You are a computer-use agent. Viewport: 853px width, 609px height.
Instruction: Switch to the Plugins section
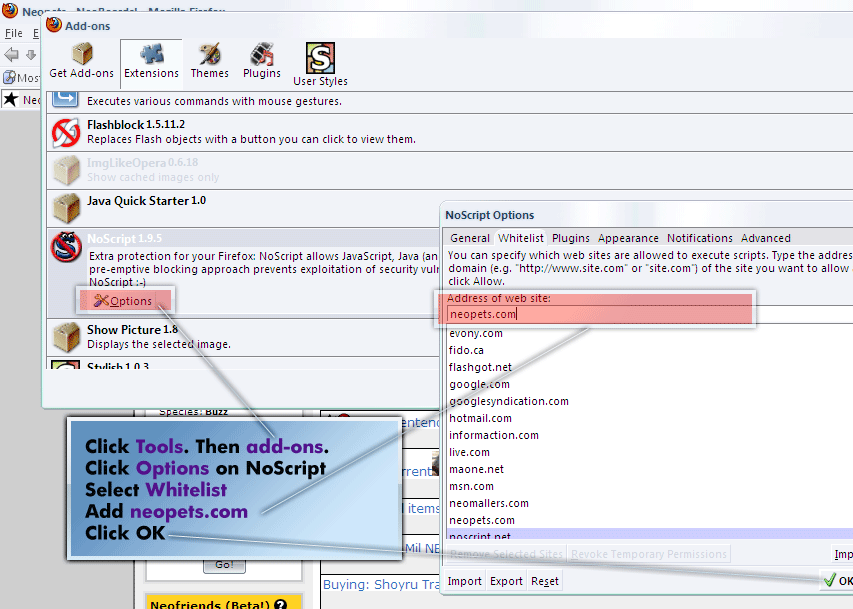coord(262,61)
